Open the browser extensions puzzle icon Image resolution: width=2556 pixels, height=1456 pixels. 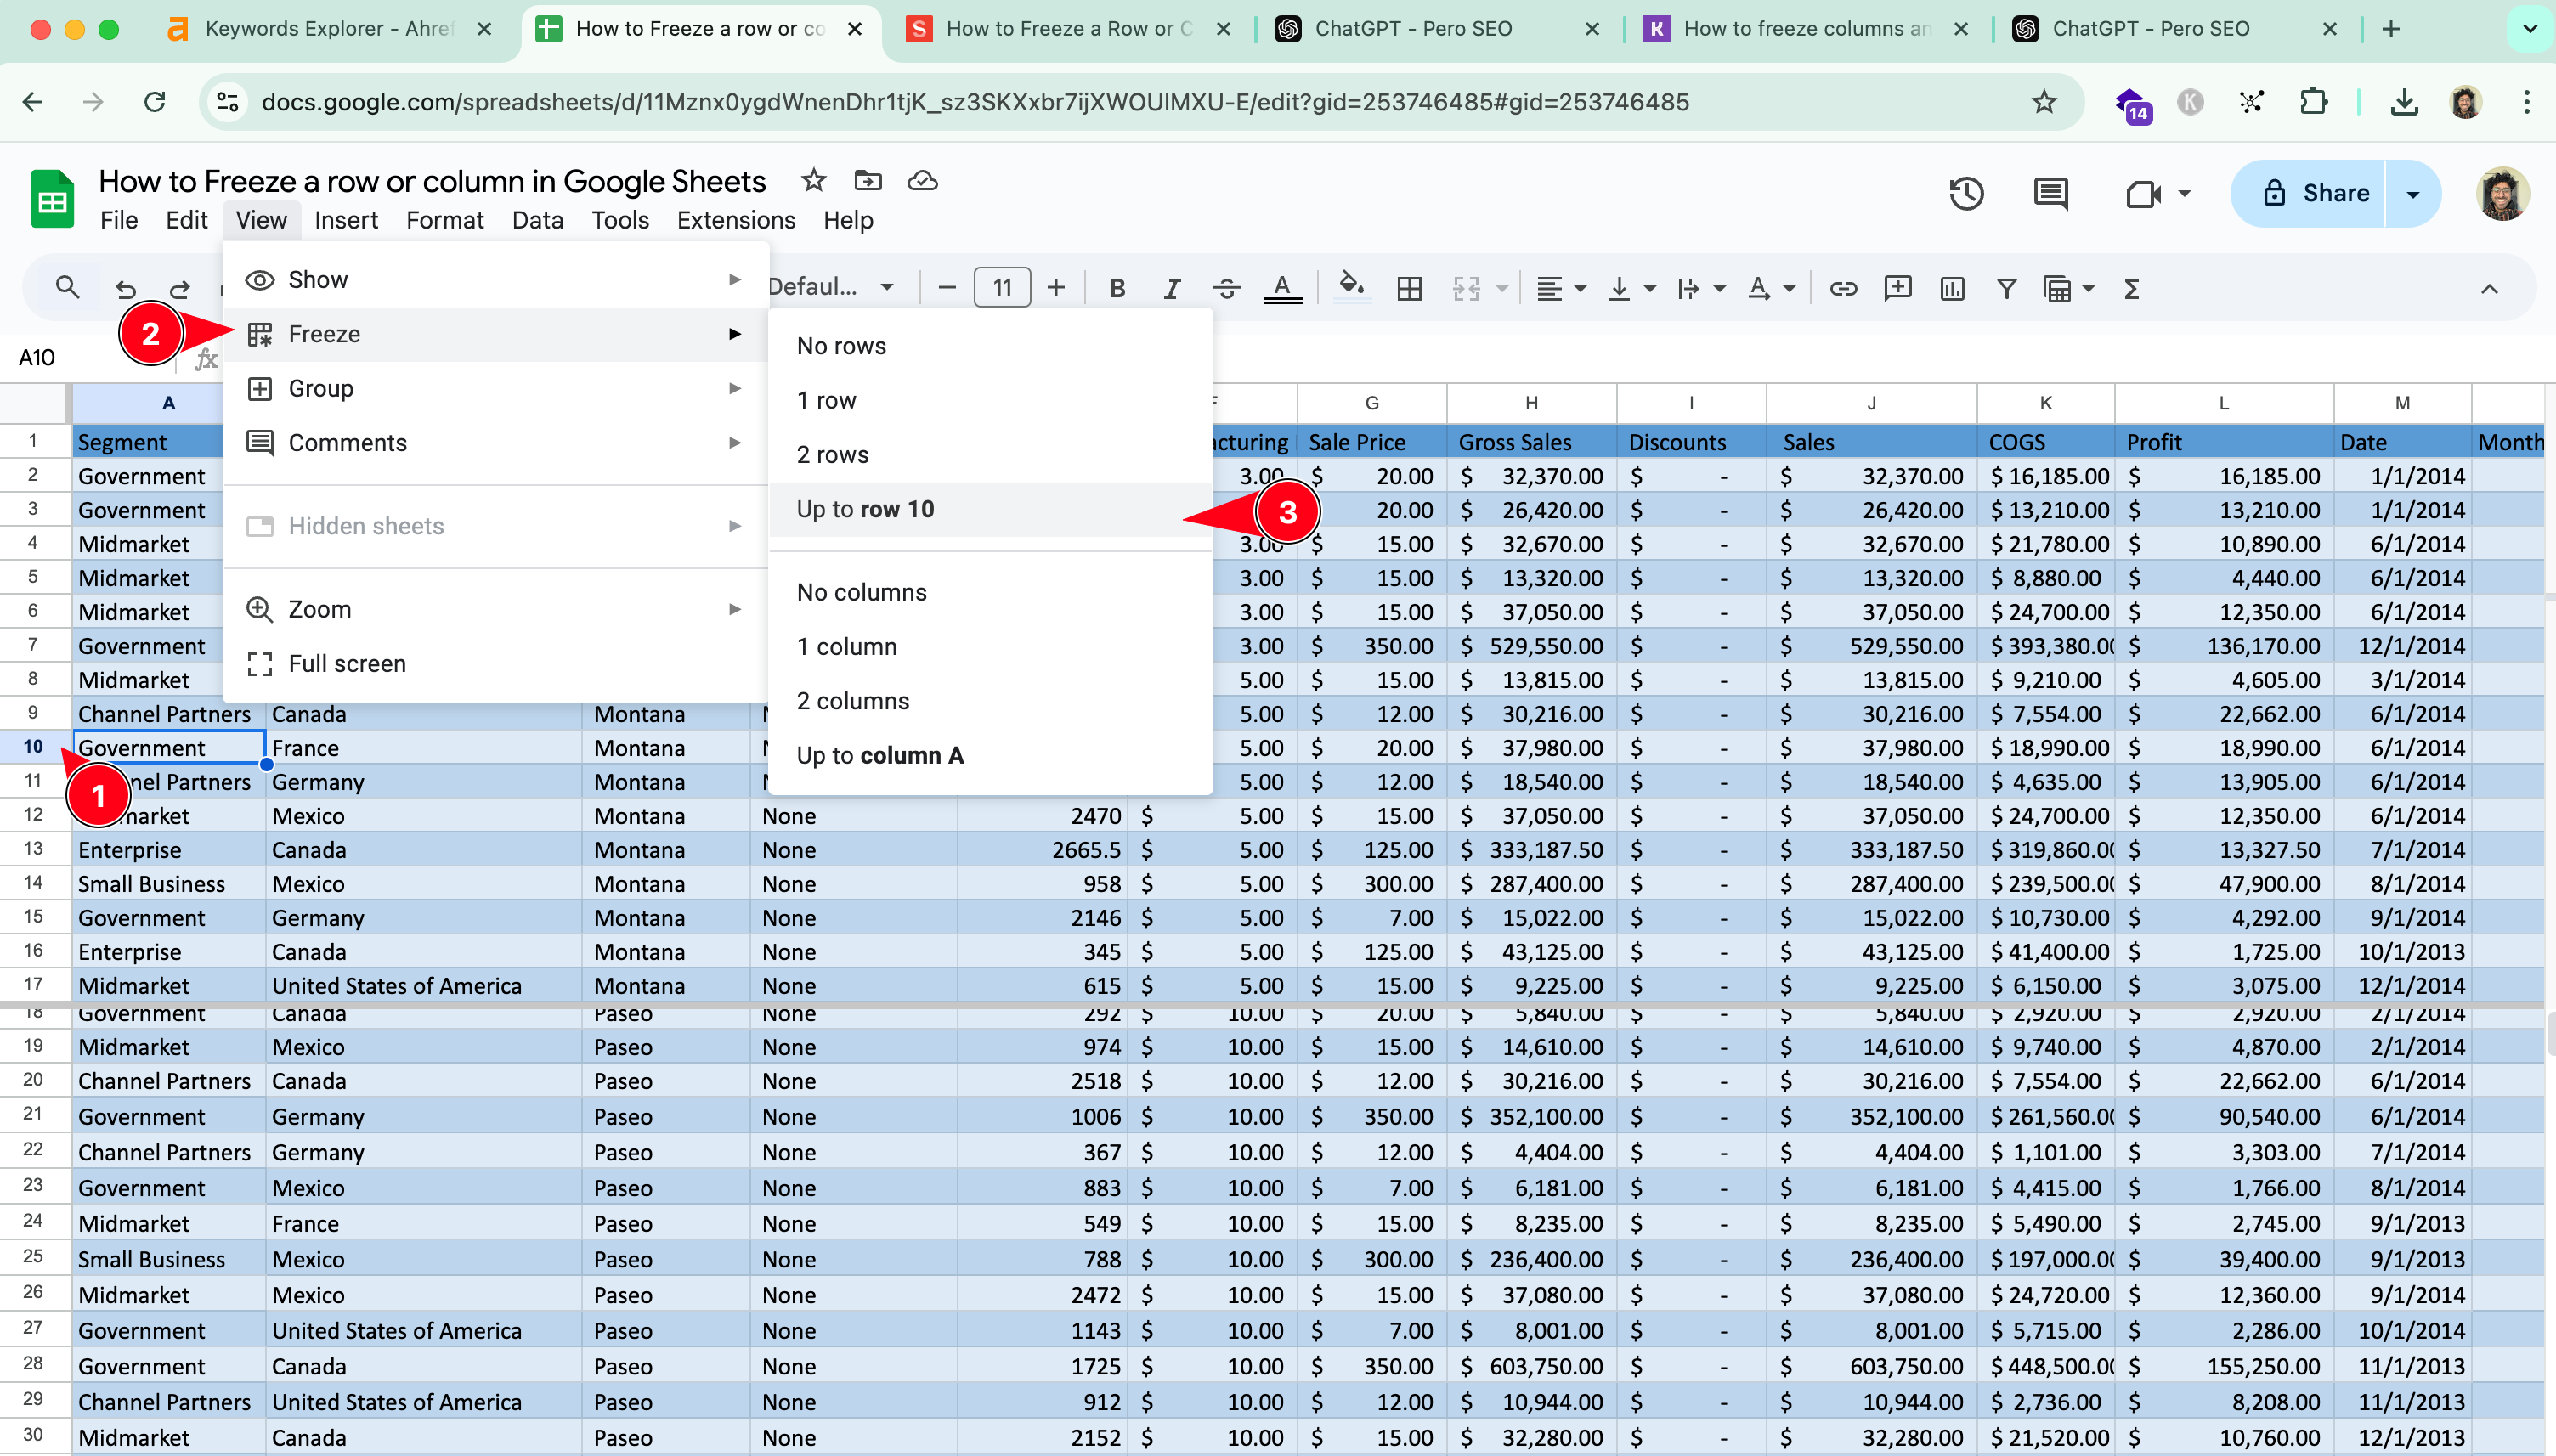(x=2313, y=101)
